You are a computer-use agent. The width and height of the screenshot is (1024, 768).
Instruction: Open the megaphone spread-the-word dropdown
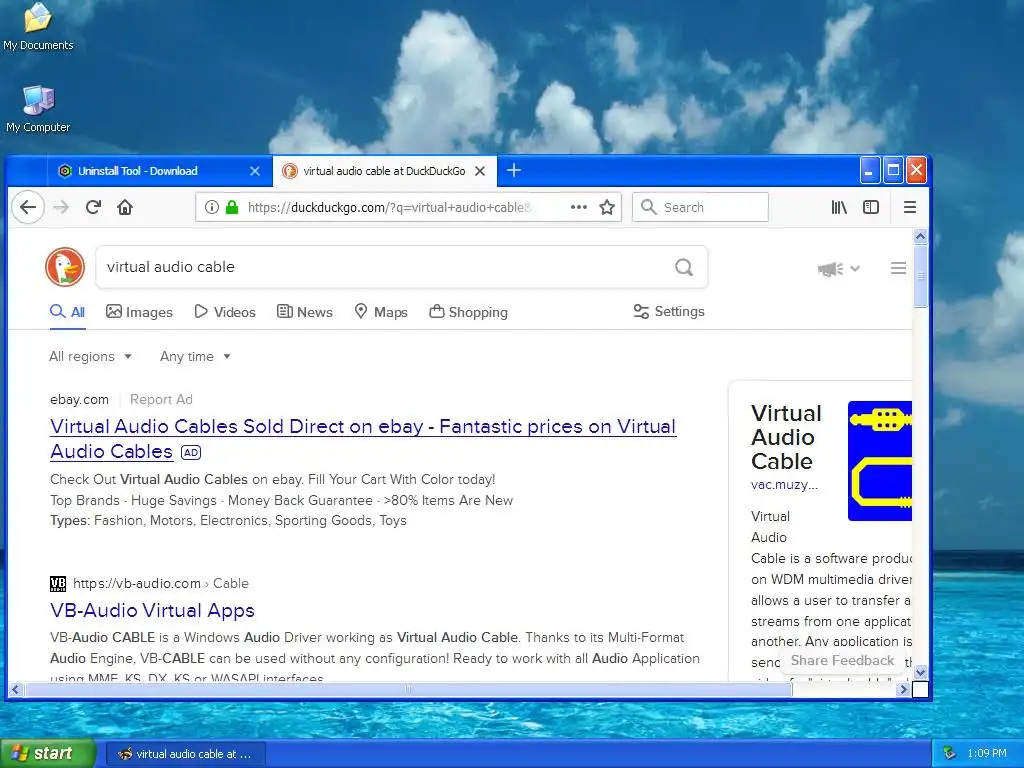[x=839, y=268]
